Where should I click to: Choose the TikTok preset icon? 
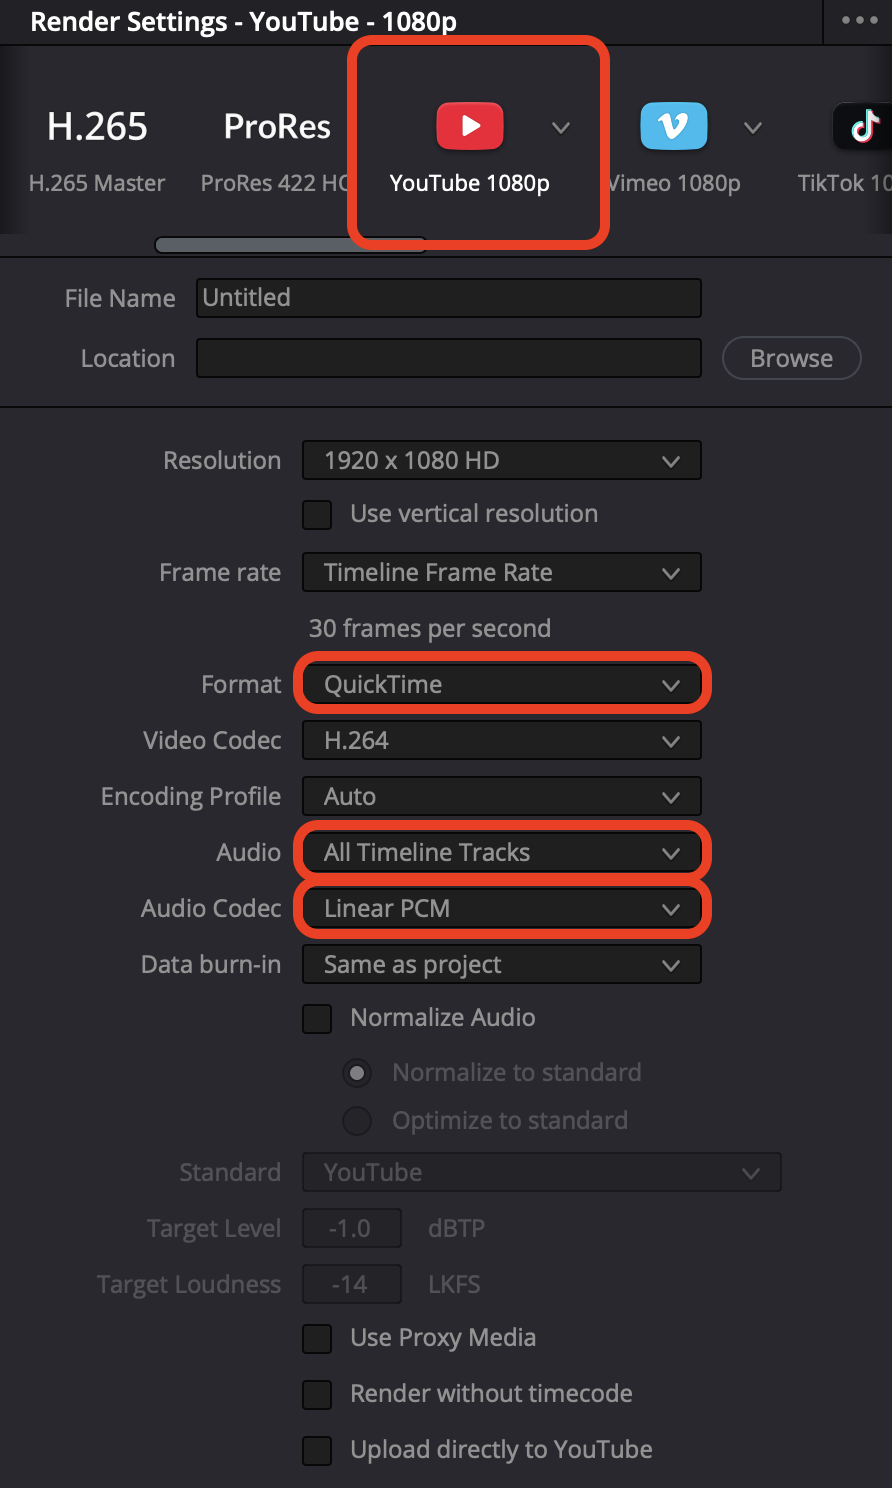pyautogui.click(x=863, y=127)
